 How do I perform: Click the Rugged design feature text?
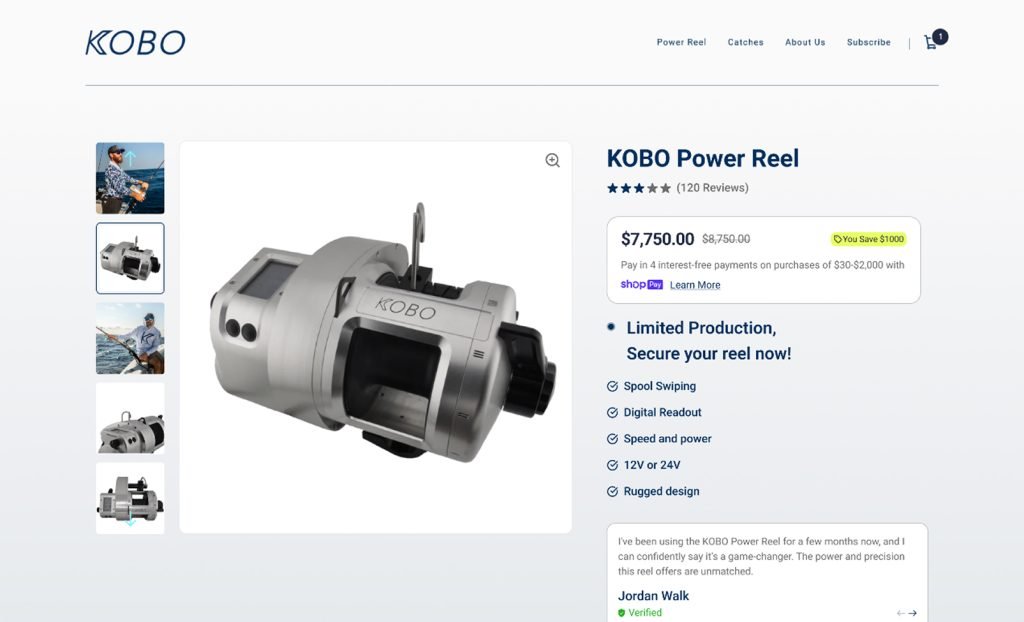click(x=661, y=491)
